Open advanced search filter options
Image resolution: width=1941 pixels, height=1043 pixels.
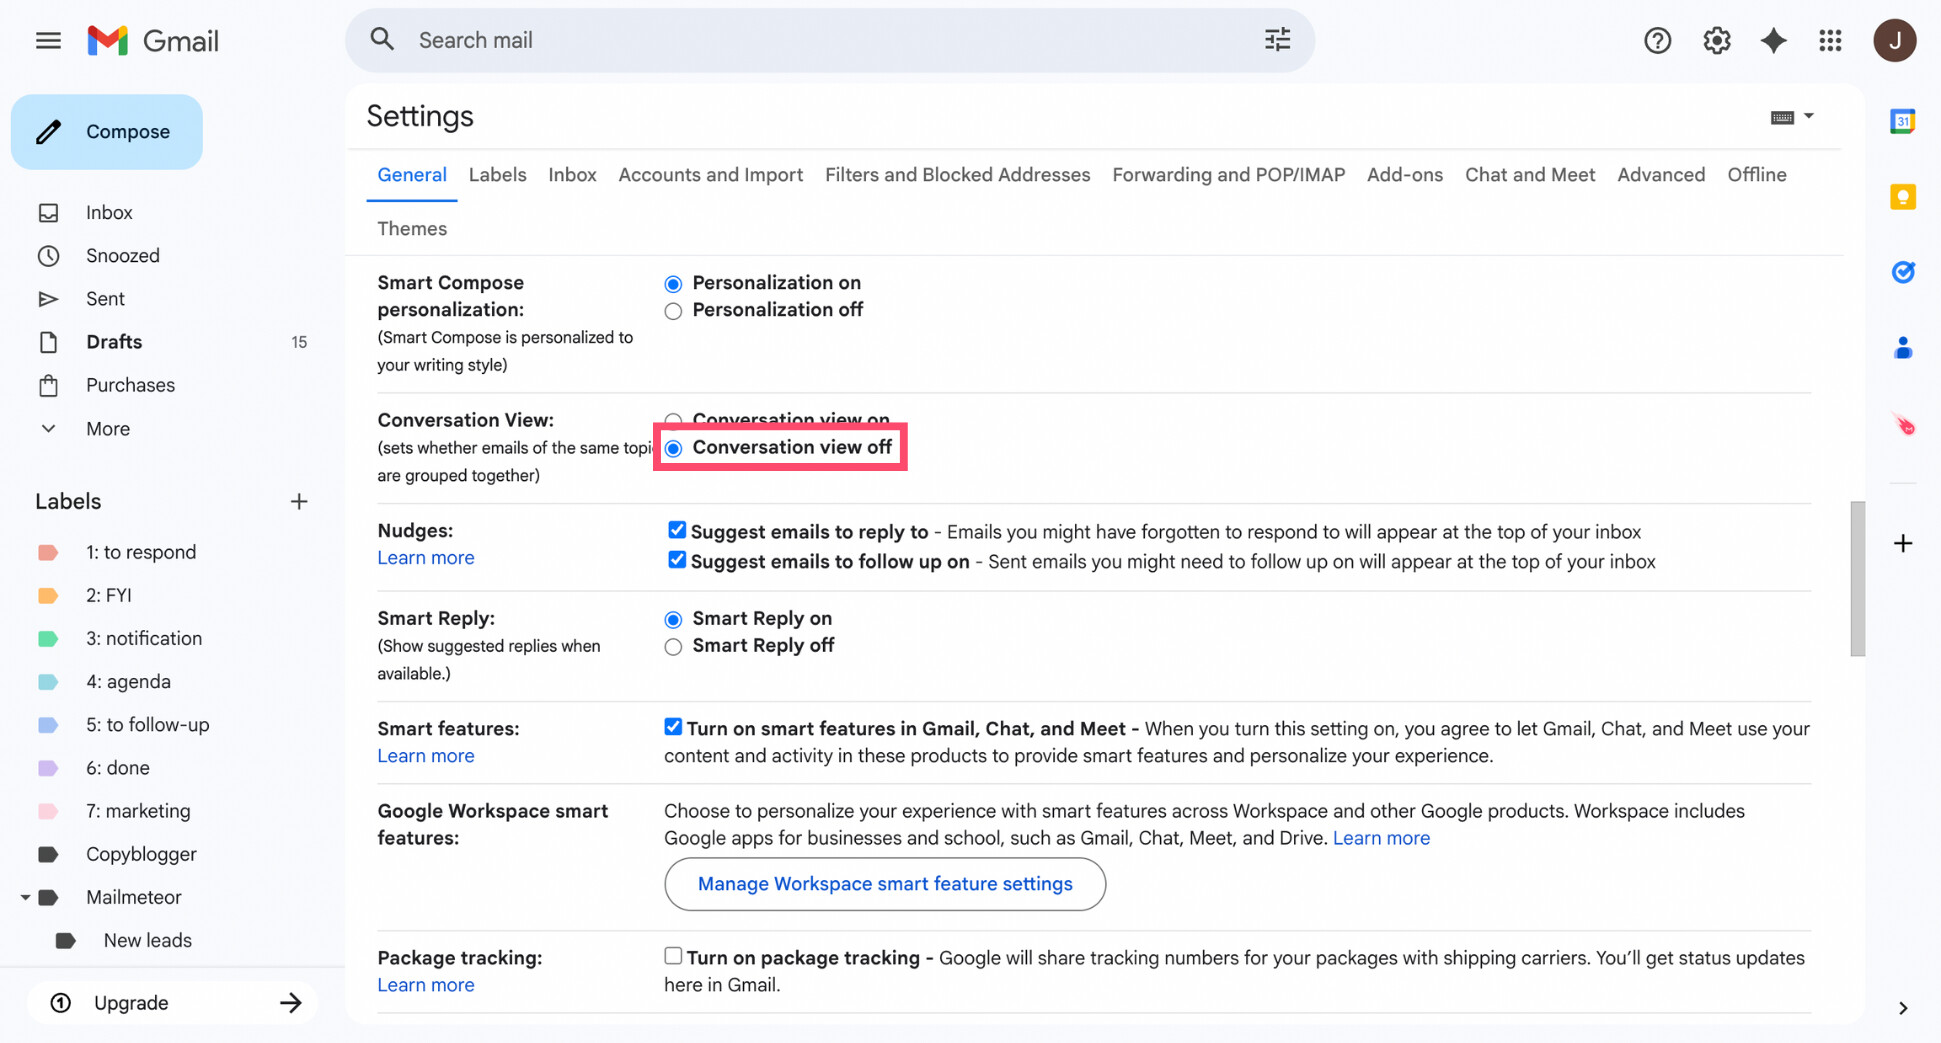click(x=1276, y=39)
